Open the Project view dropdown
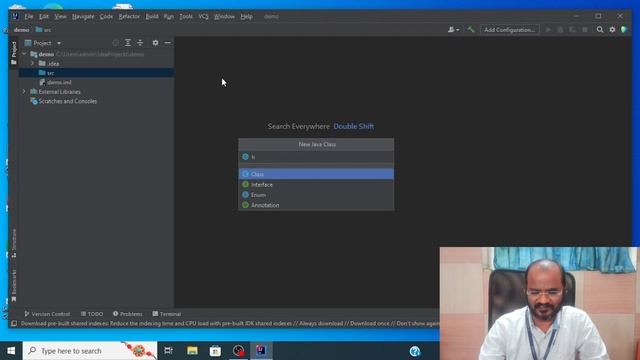Screen dimensions: 640x360 pyautogui.click(x=42, y=43)
